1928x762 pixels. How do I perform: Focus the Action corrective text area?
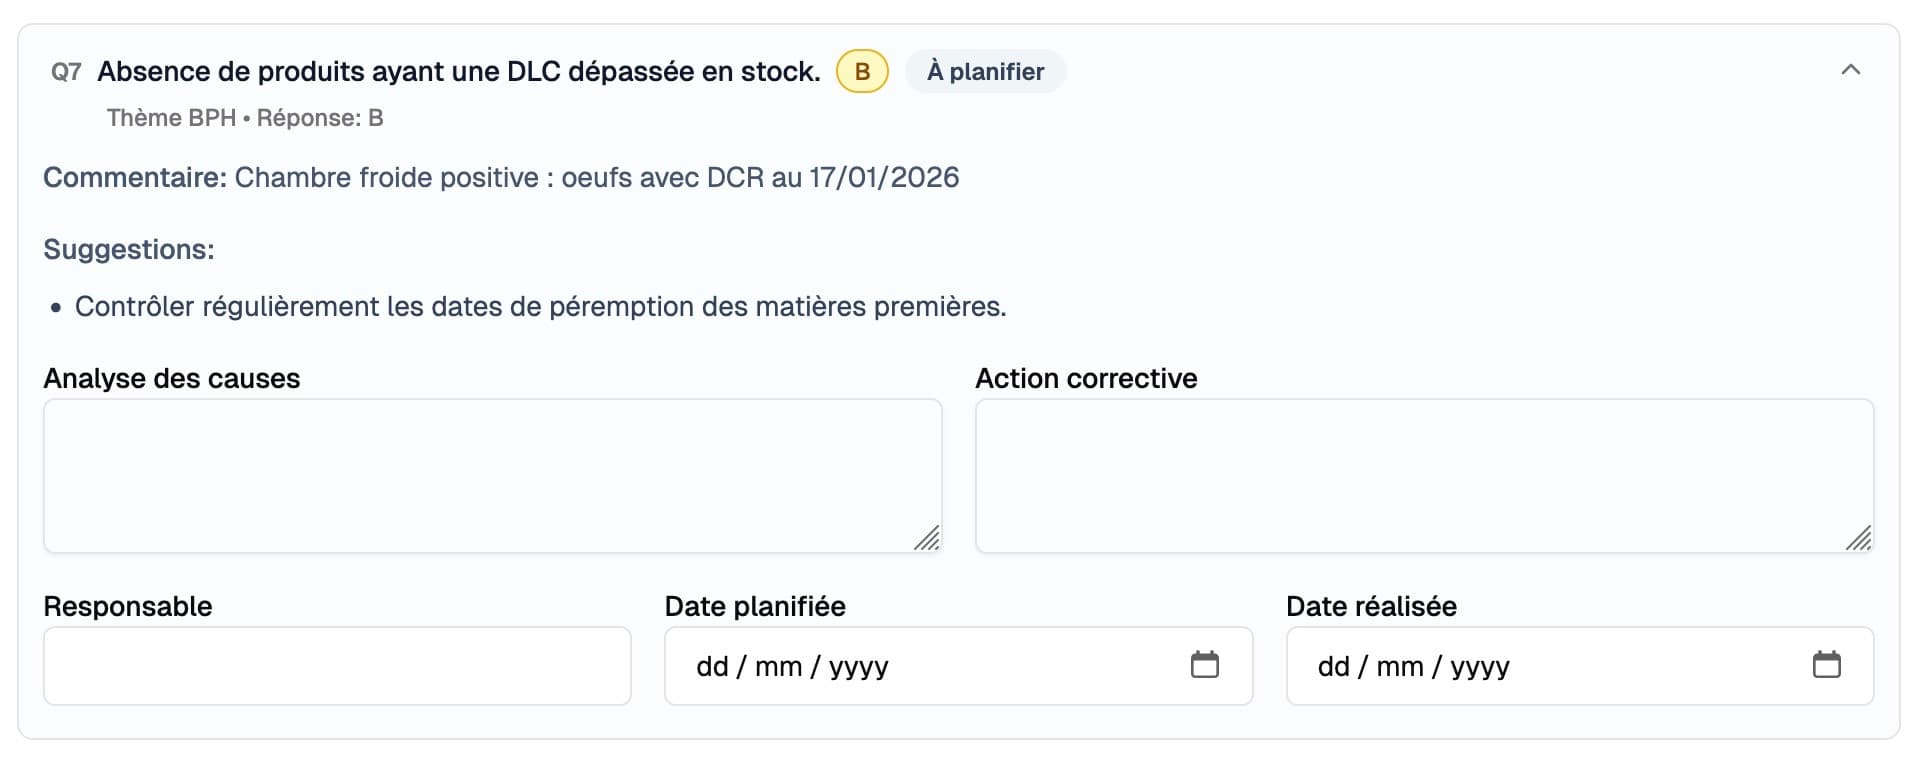(1424, 475)
